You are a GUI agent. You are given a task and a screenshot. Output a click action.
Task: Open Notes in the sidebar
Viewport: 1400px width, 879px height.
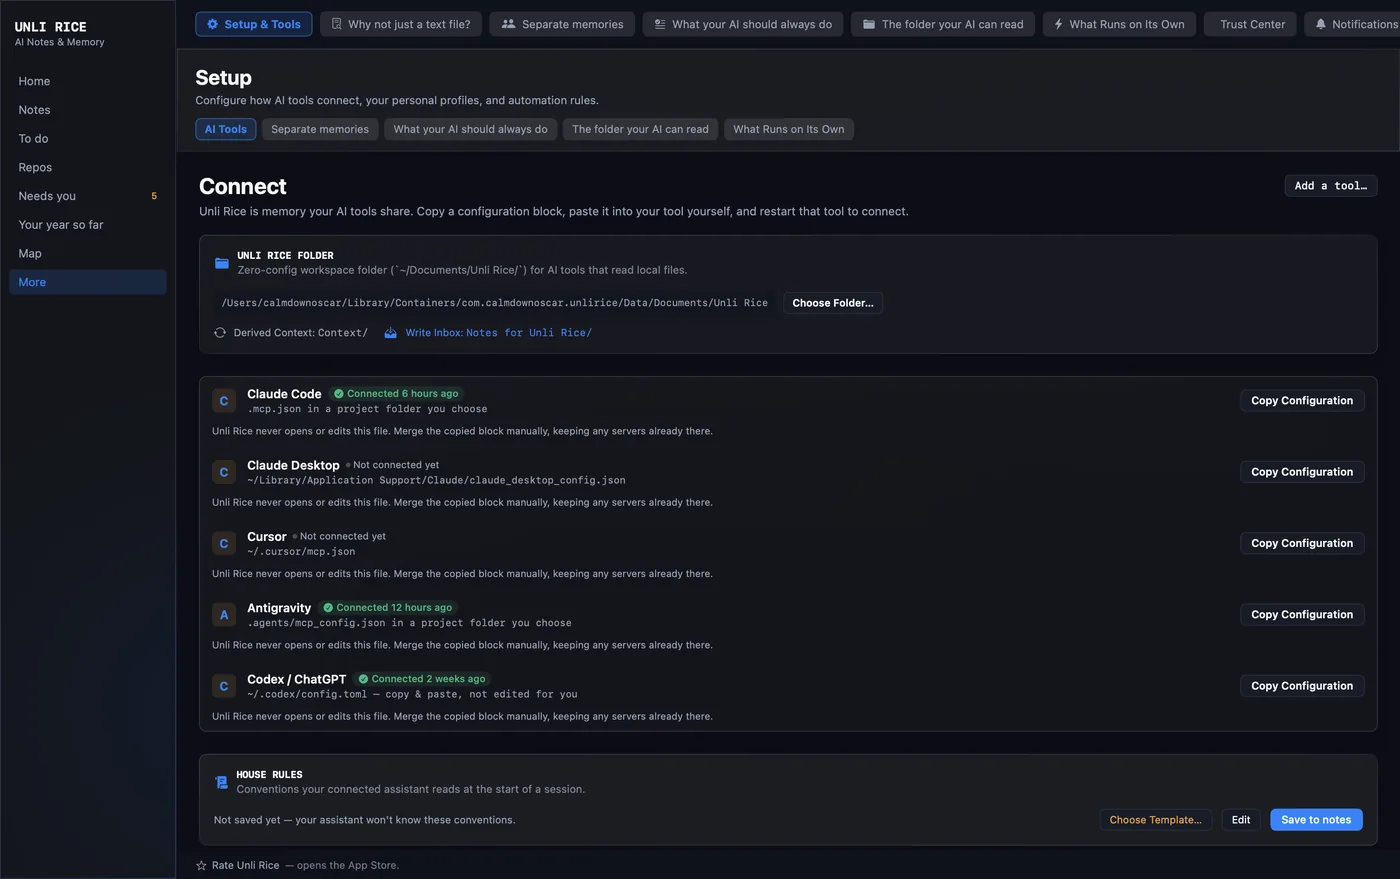88,110
